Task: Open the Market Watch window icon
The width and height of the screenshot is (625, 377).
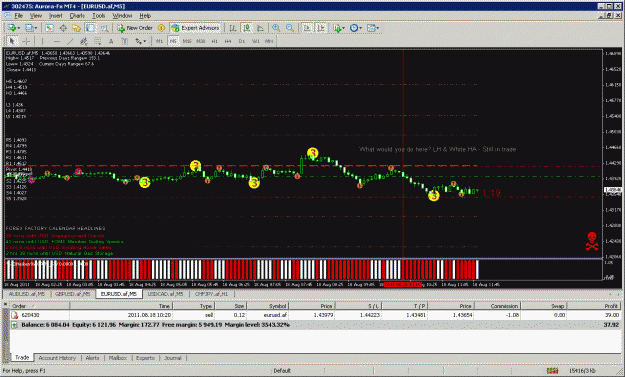Action: pos(49,28)
